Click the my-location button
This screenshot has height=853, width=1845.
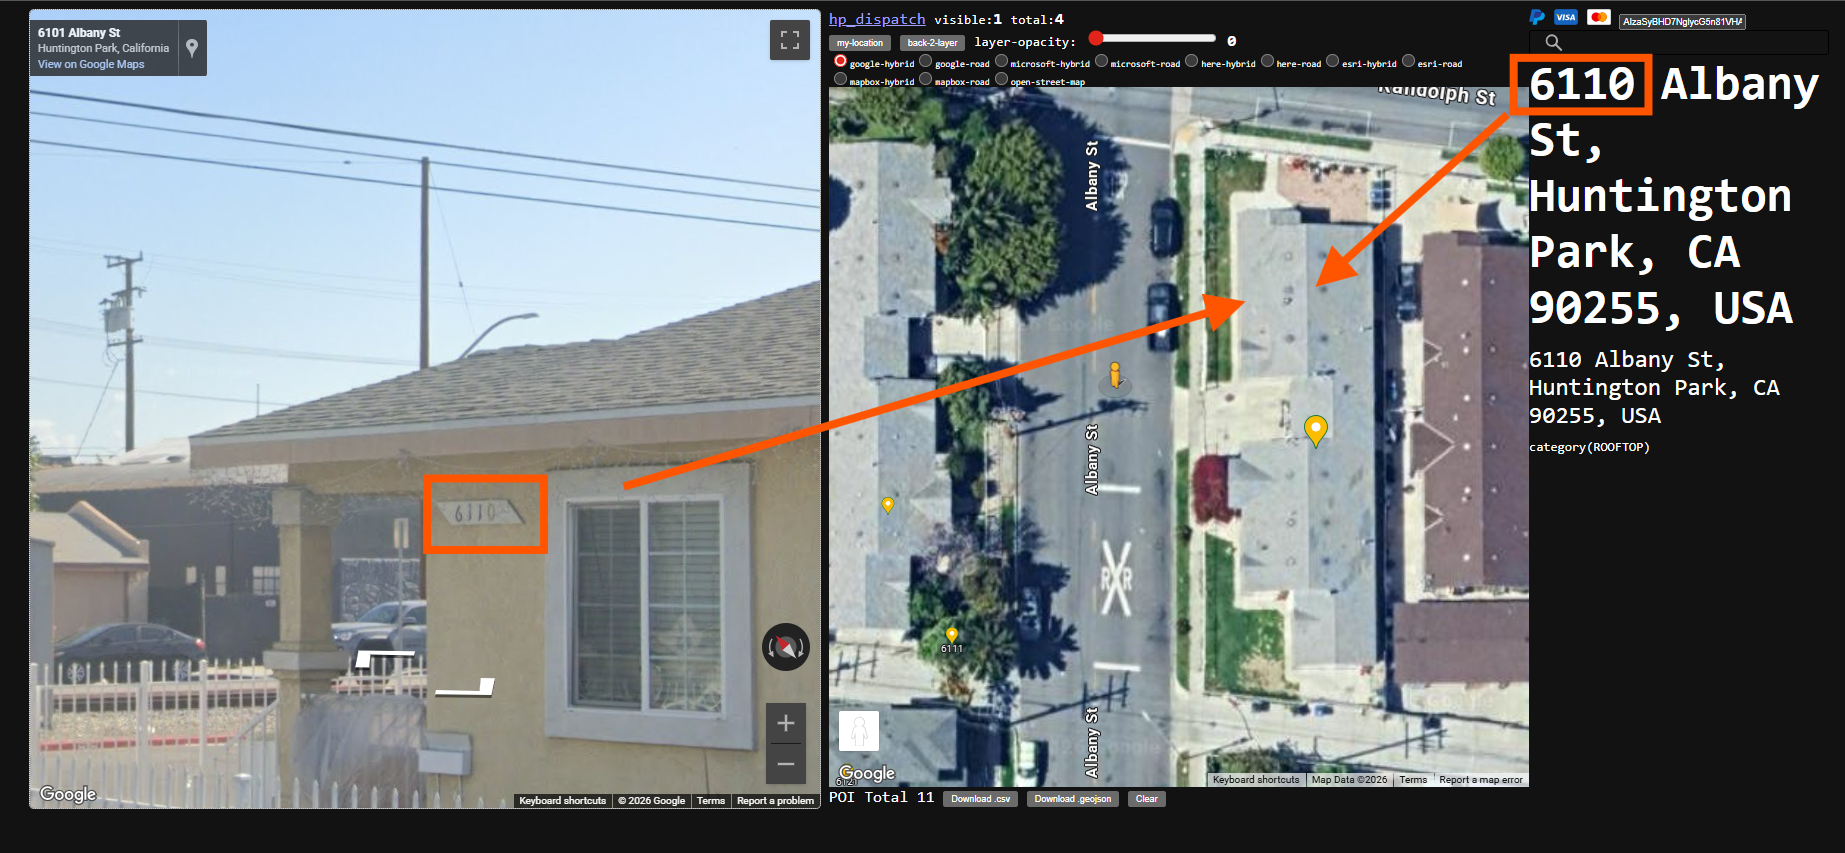[x=860, y=43]
